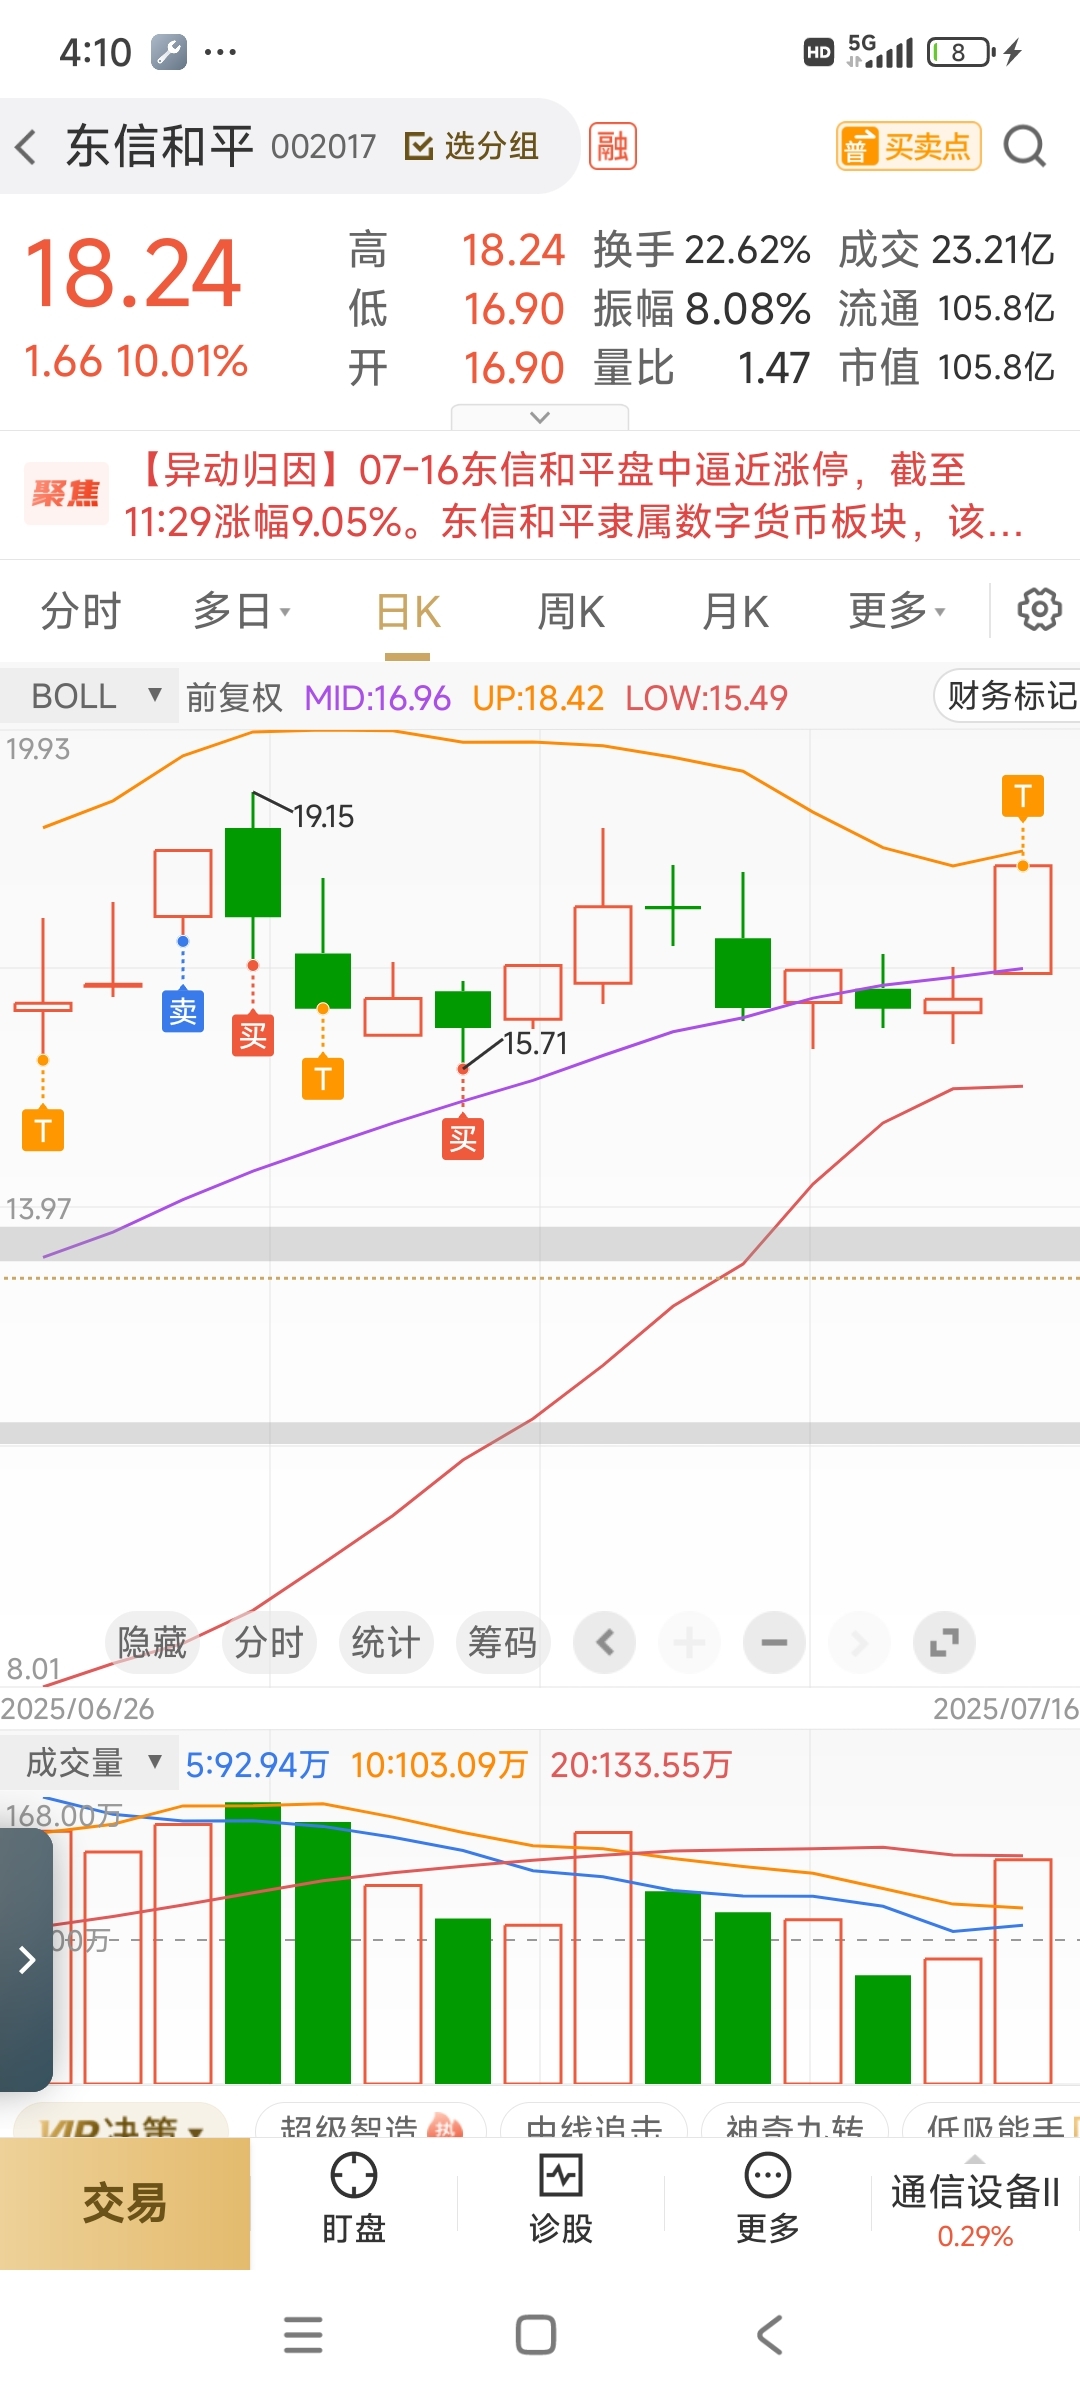The width and height of the screenshot is (1080, 2400).
Task: Tap the leftmost orange T marker
Action: tap(43, 1130)
